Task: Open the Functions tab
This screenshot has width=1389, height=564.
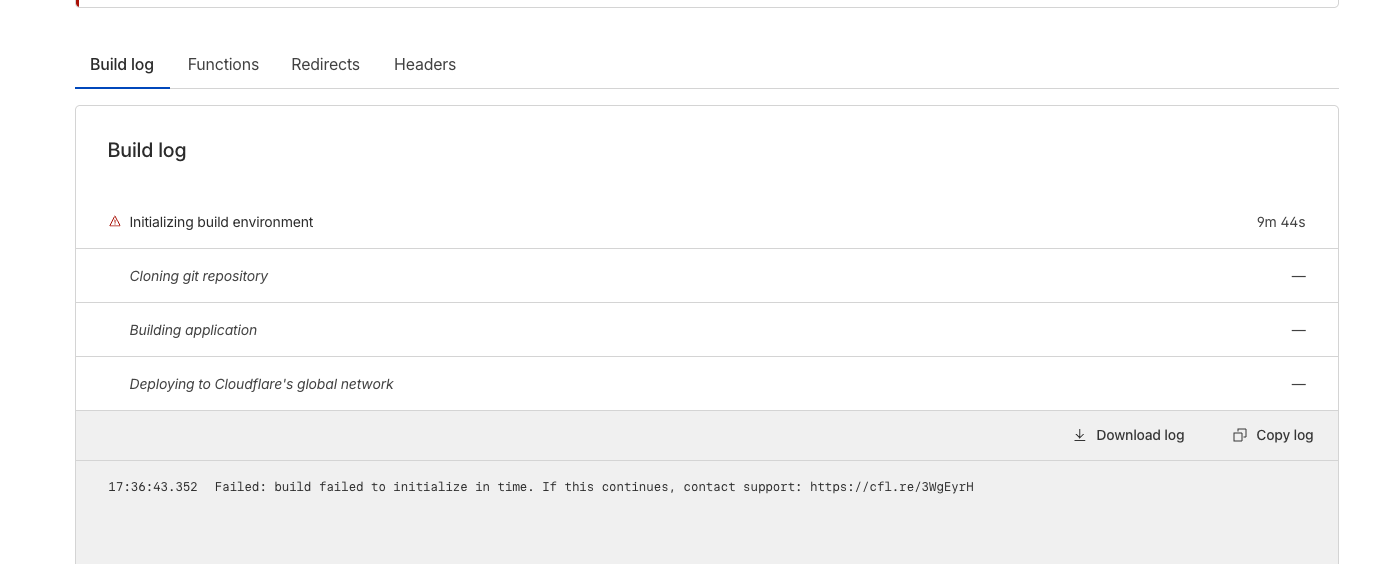Action: (223, 65)
